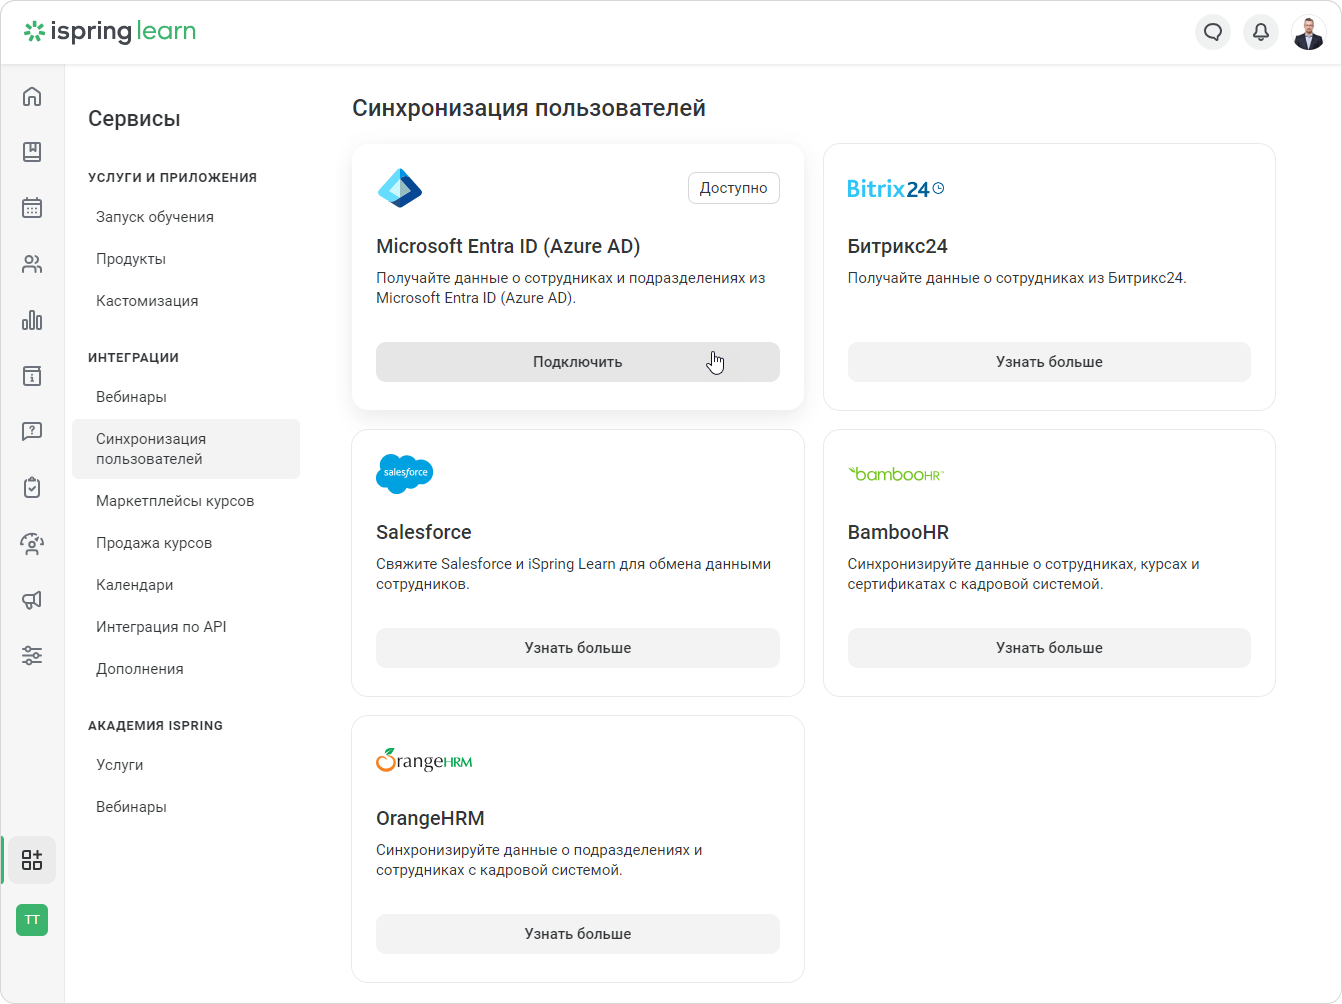This screenshot has height=1004, width=1342.
Task: Open Маркетплейсы курсов menu item
Action: click(175, 501)
